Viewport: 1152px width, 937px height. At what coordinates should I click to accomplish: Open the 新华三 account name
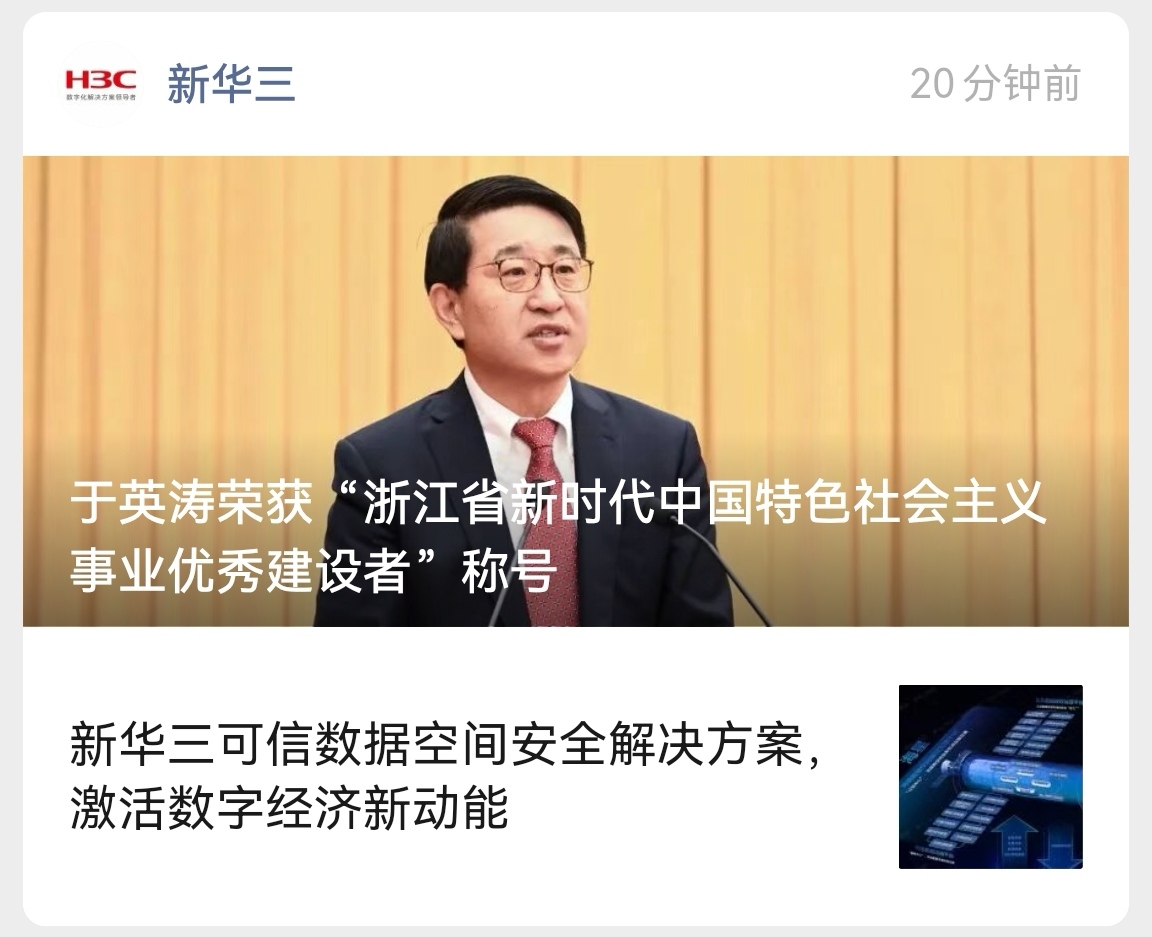231,84
